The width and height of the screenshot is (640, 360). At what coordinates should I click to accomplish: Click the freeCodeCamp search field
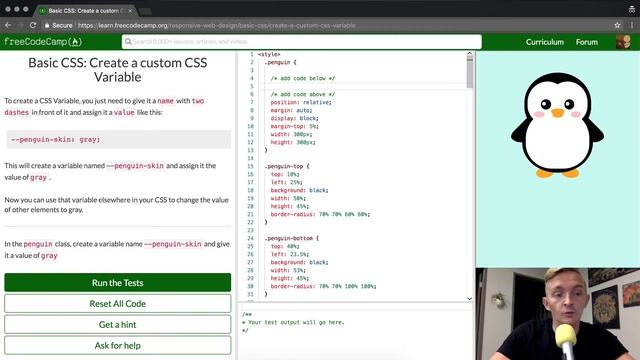302,42
